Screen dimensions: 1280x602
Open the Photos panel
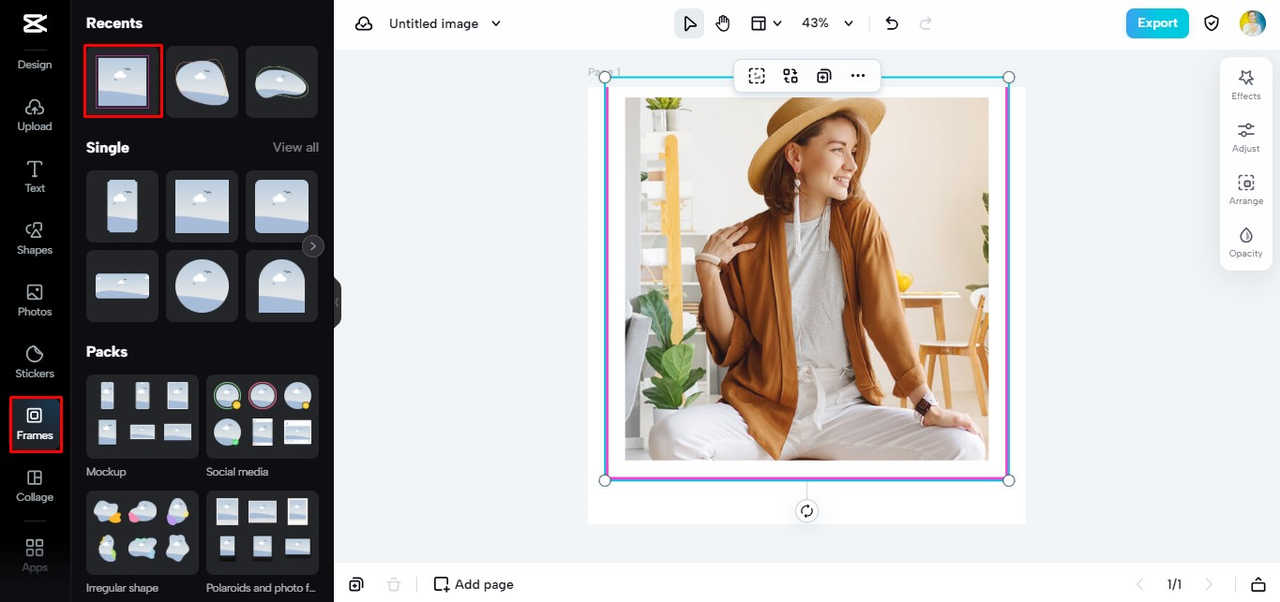coord(34,300)
